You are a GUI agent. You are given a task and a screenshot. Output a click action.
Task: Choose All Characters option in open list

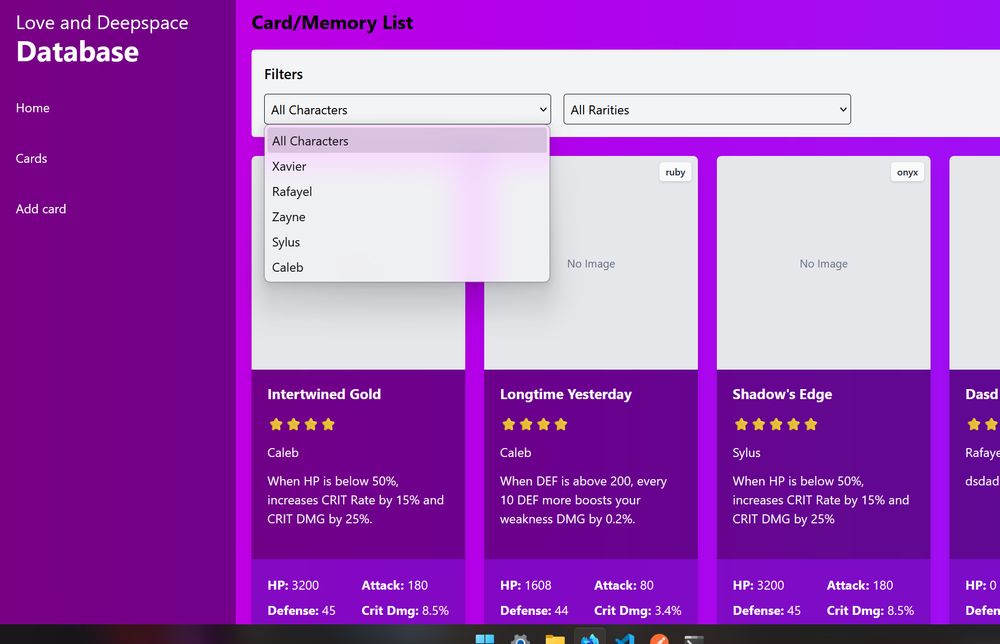tap(407, 141)
